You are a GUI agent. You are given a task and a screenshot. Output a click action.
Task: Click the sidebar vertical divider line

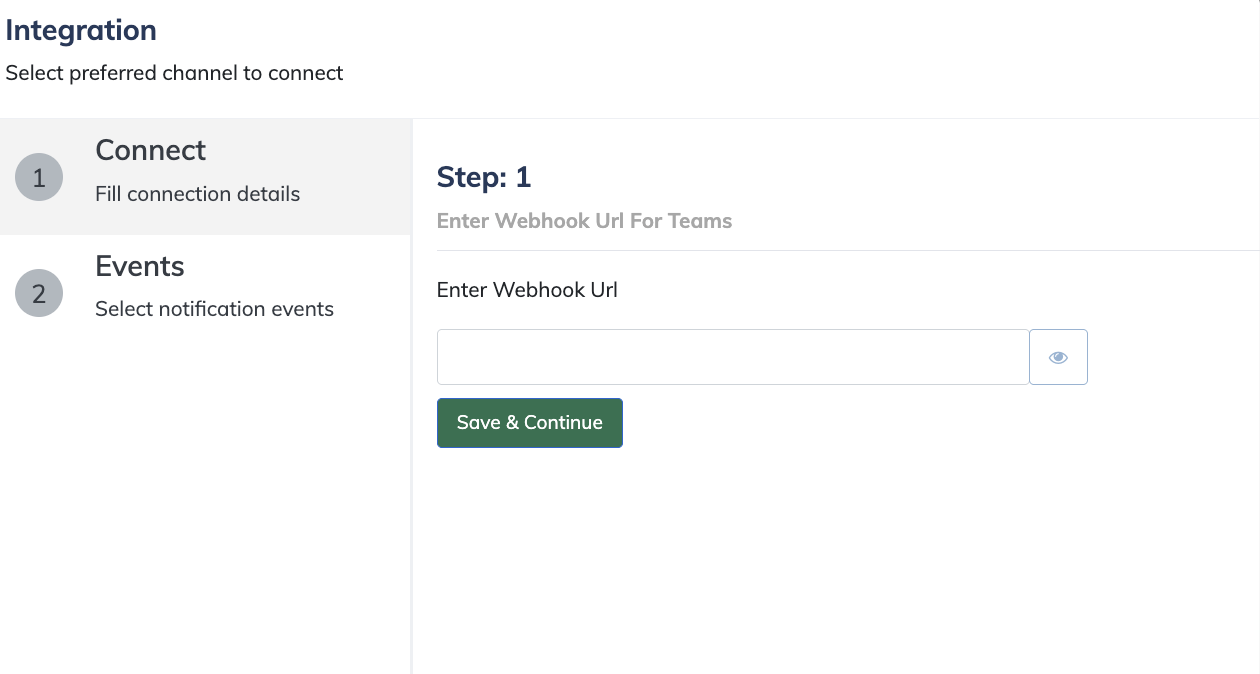click(412, 396)
